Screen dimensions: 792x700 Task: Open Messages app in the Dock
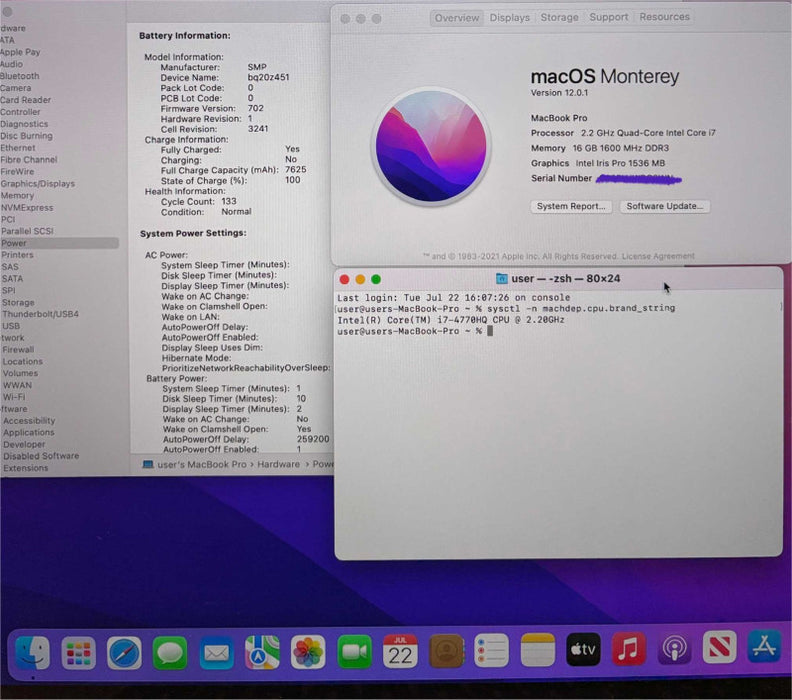coord(170,653)
